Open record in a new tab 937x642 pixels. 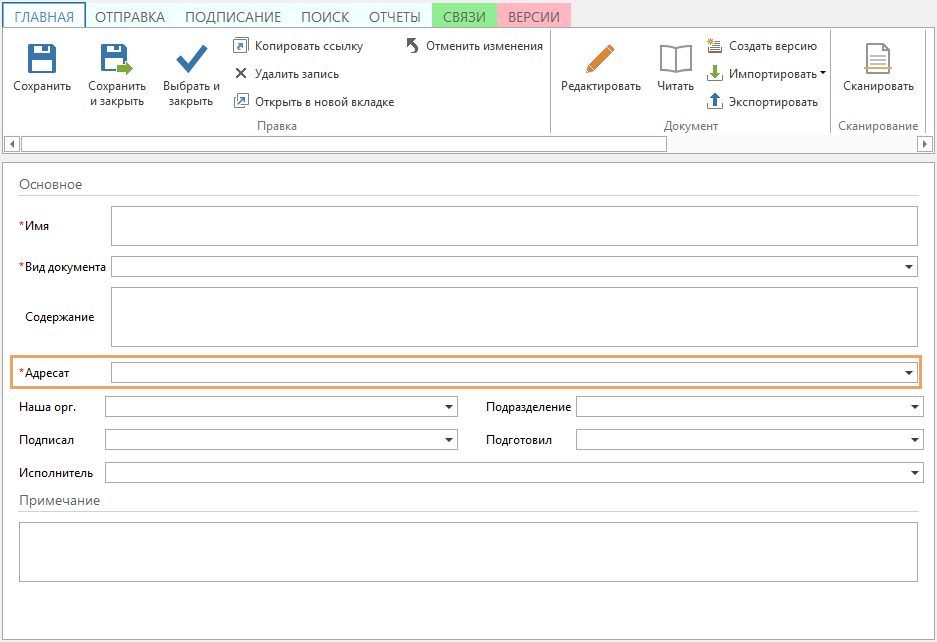pos(241,102)
